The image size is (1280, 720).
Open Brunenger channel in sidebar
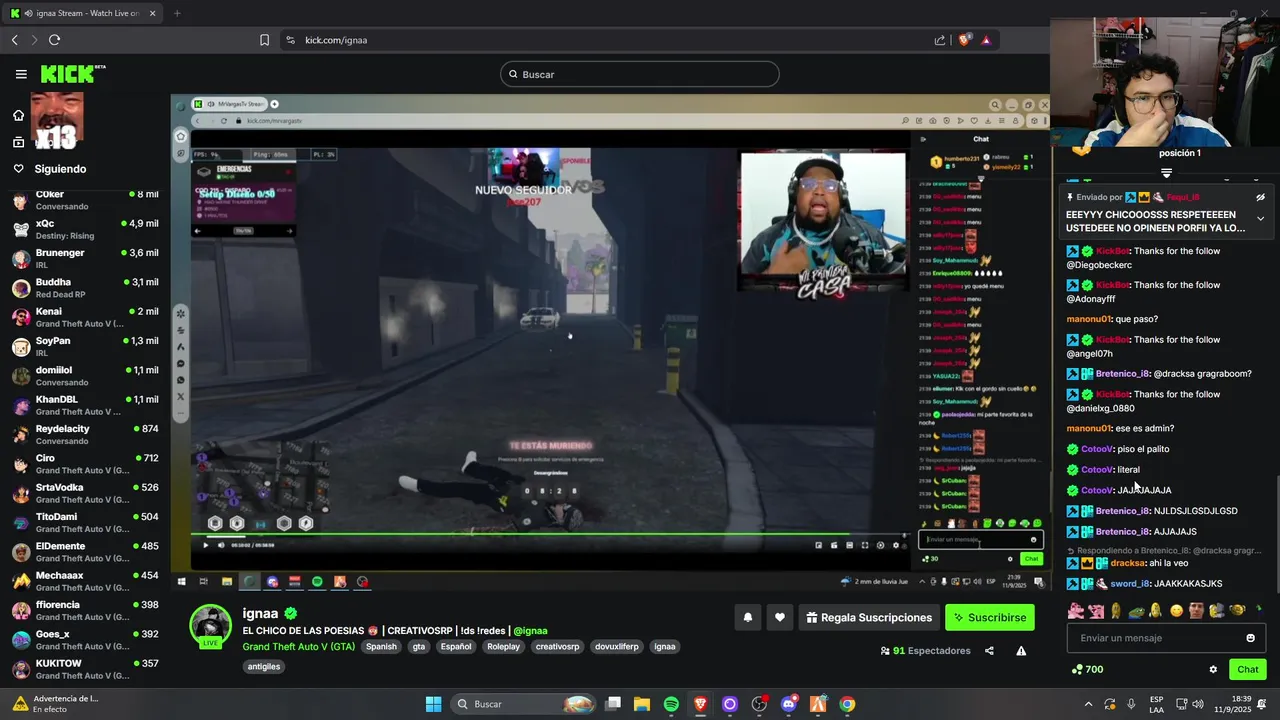(x=84, y=258)
